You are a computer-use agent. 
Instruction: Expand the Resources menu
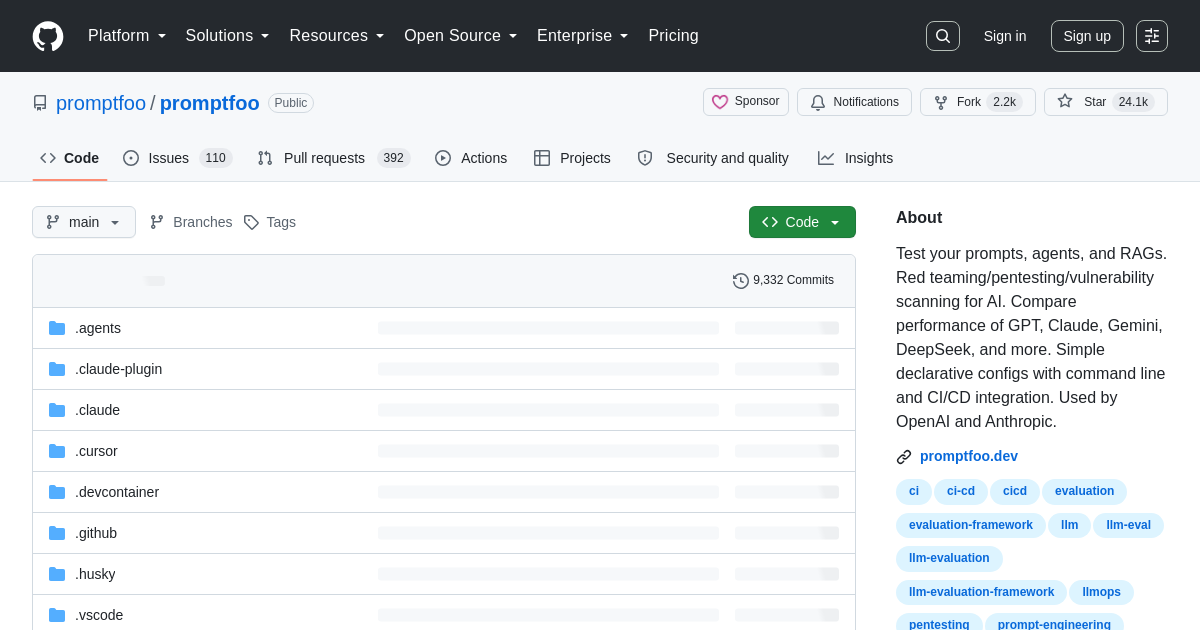coord(337,36)
